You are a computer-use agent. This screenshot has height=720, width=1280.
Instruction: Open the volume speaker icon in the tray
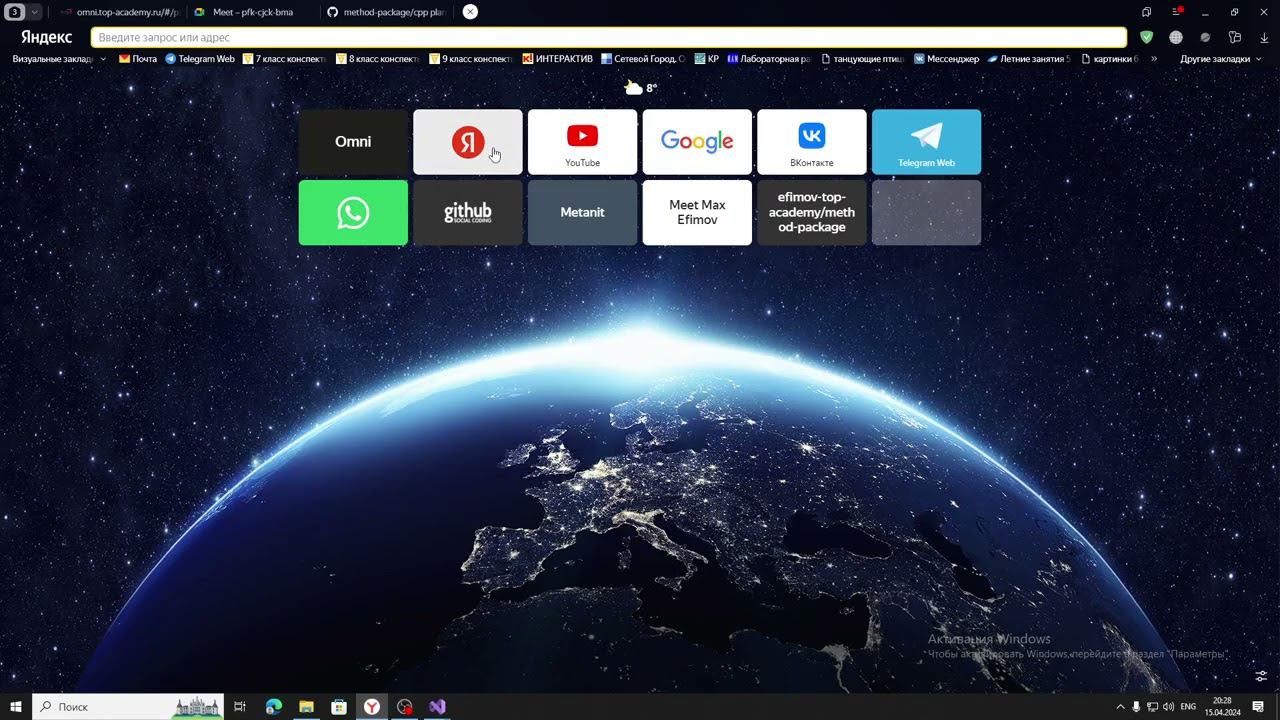[1169, 707]
